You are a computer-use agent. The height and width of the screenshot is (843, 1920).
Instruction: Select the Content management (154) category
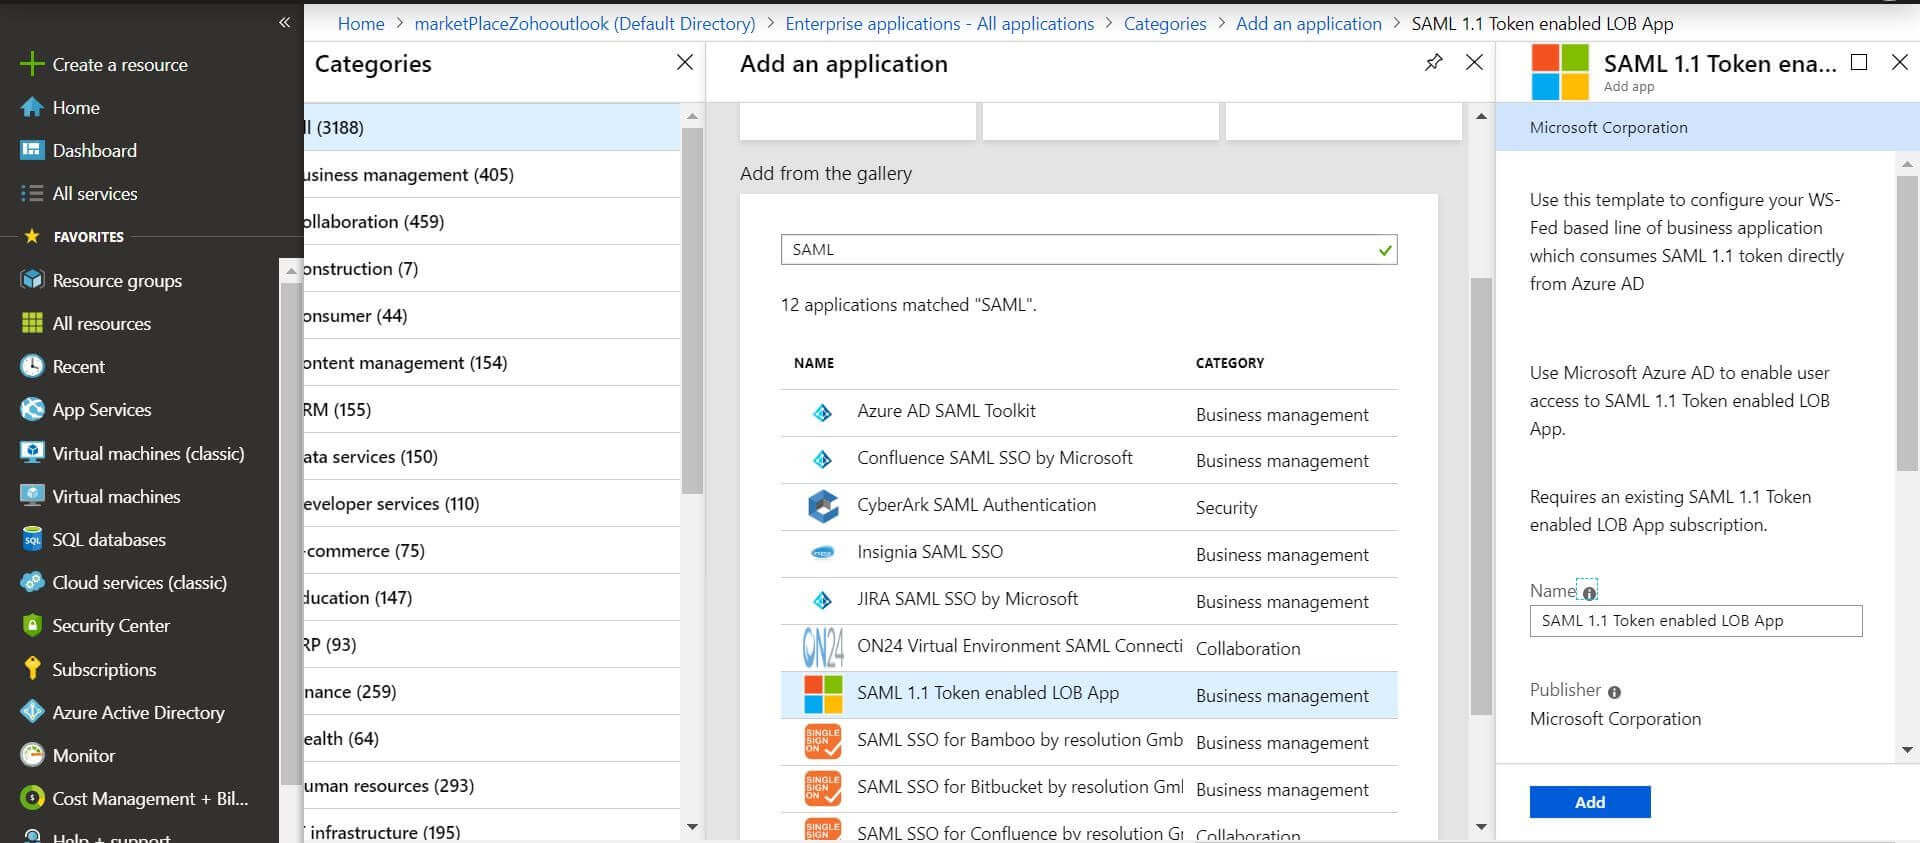tap(405, 363)
